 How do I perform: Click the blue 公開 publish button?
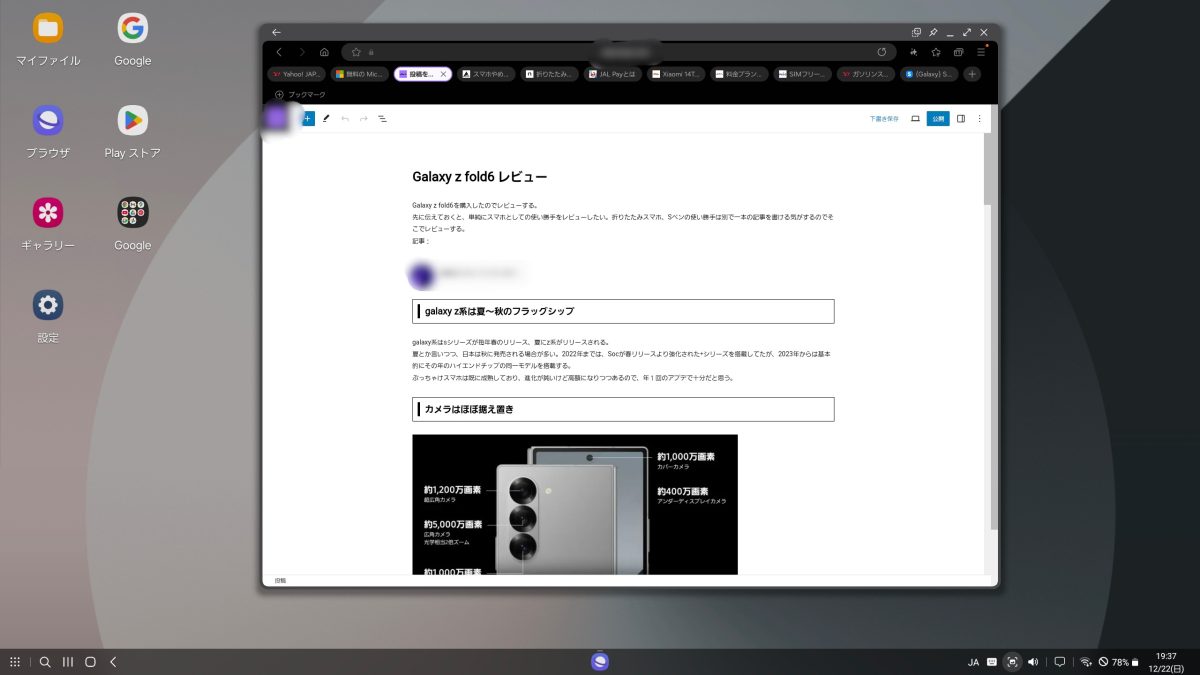pos(938,118)
